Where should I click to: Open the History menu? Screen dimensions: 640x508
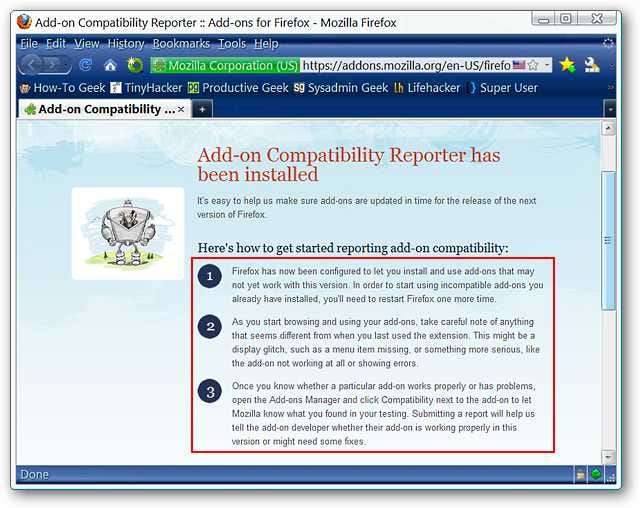126,44
